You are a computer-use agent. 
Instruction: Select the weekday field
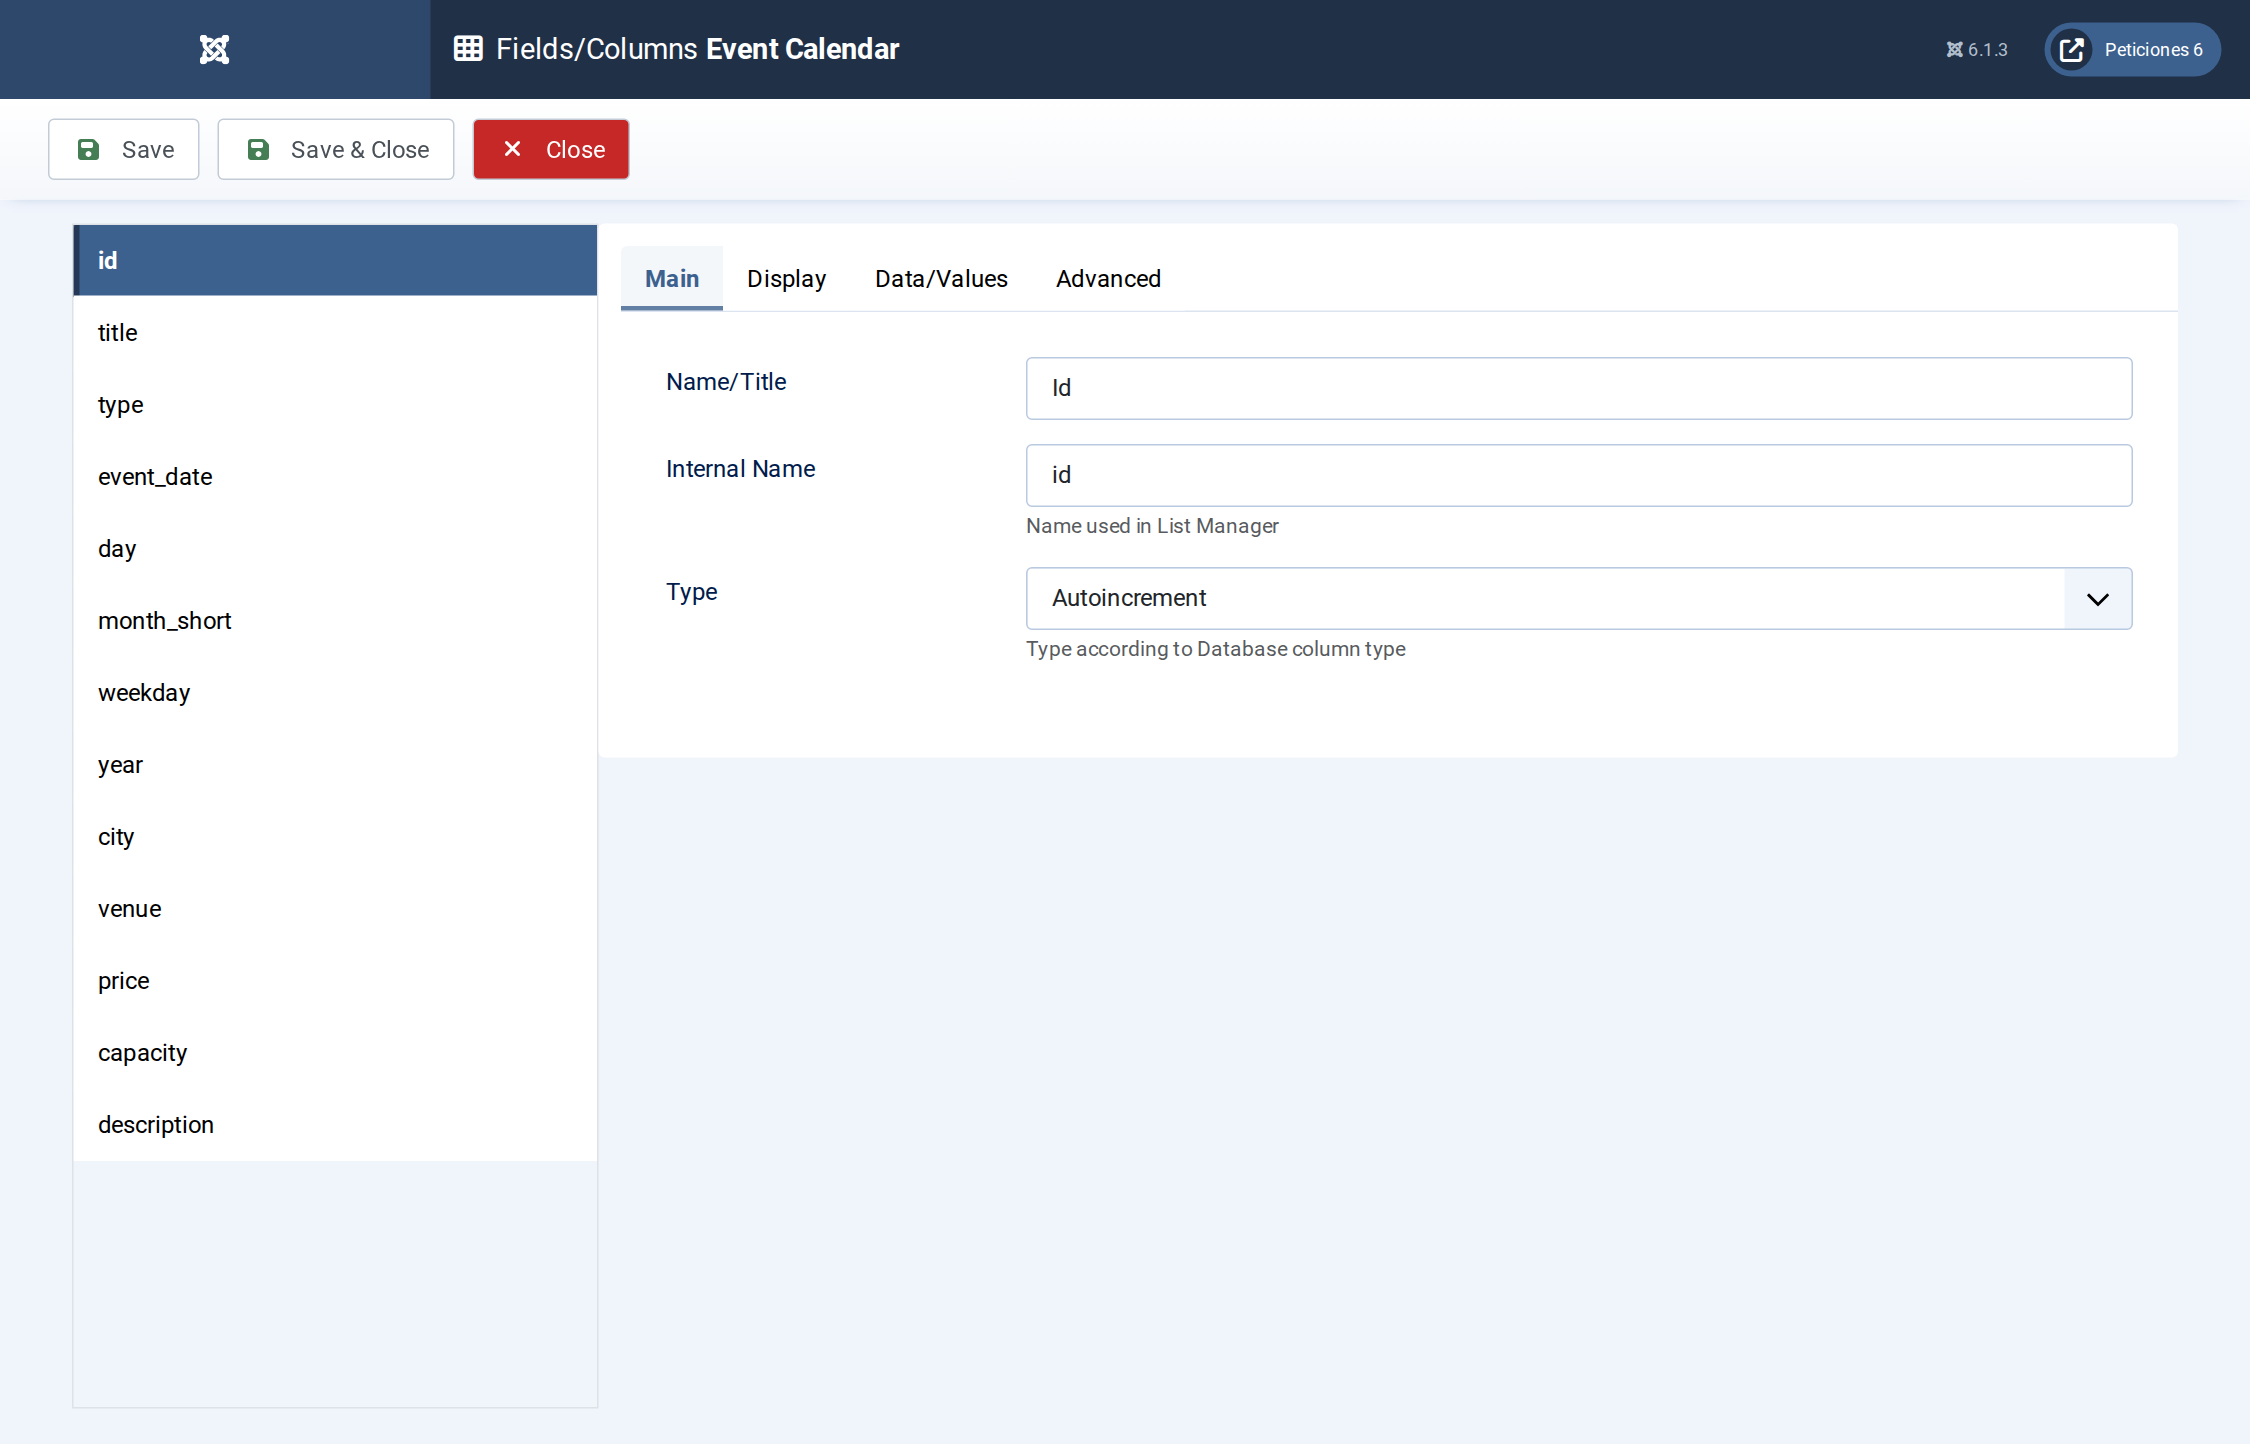335,693
